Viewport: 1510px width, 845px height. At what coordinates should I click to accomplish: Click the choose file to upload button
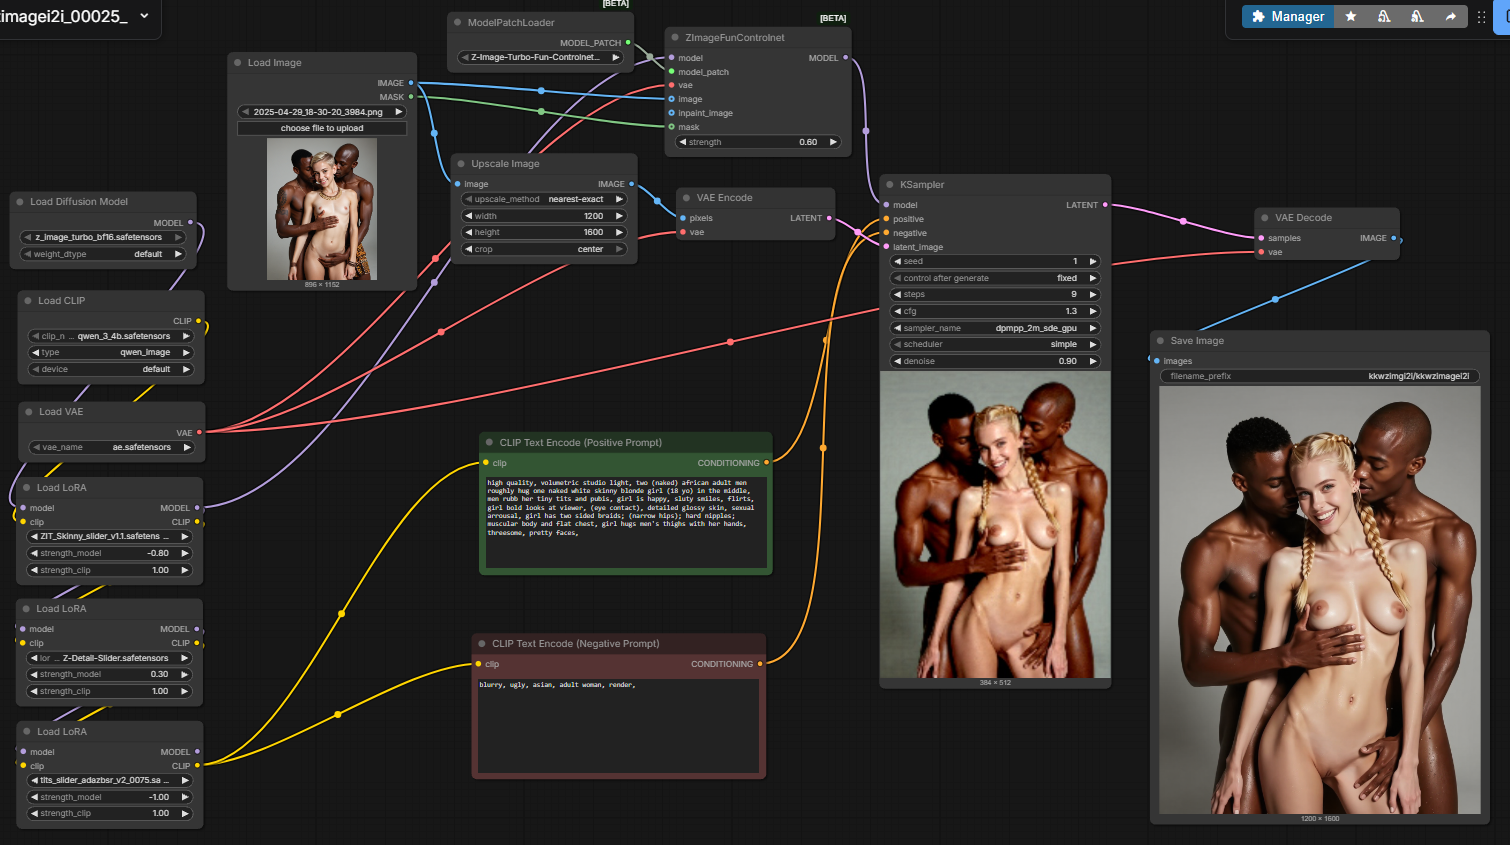(x=322, y=128)
